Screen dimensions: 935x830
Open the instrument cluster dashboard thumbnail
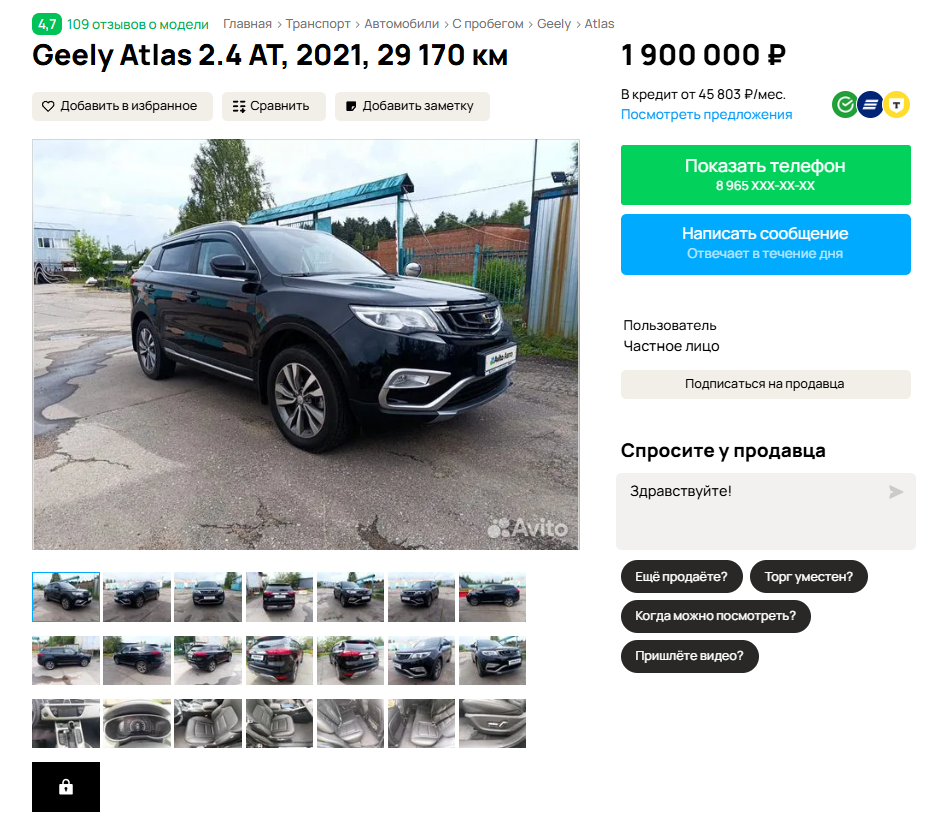click(x=137, y=723)
